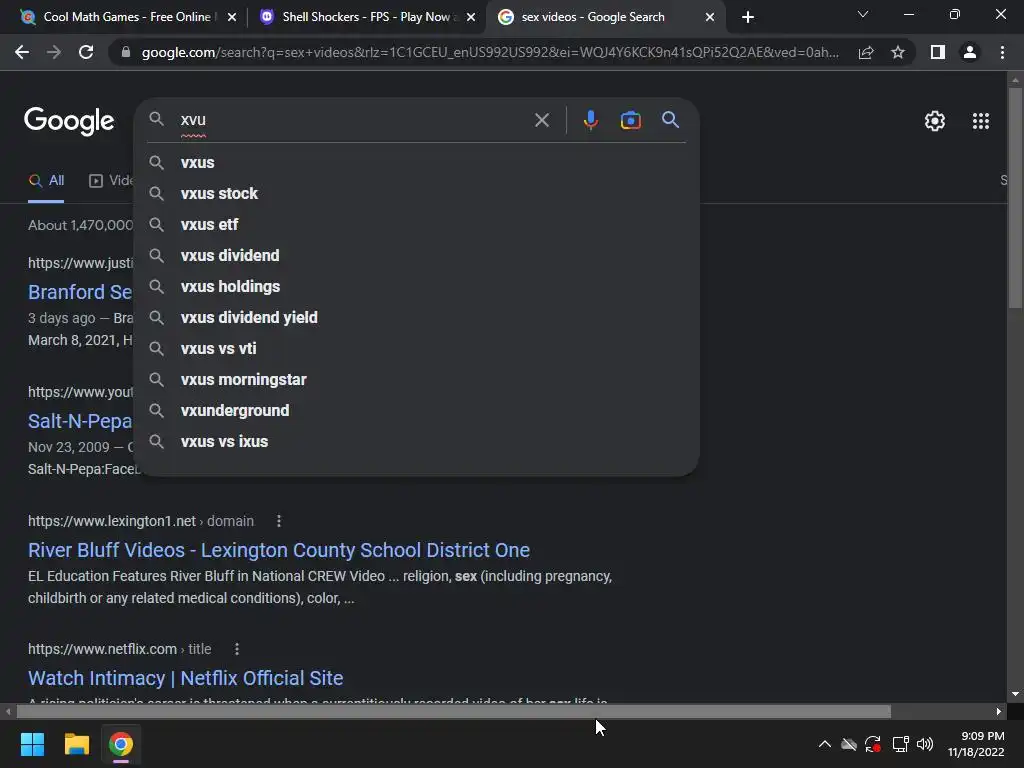Viewport: 1024px width, 768px height.
Task: Choose the 'vxus holdings' suggestion
Action: click(417, 287)
